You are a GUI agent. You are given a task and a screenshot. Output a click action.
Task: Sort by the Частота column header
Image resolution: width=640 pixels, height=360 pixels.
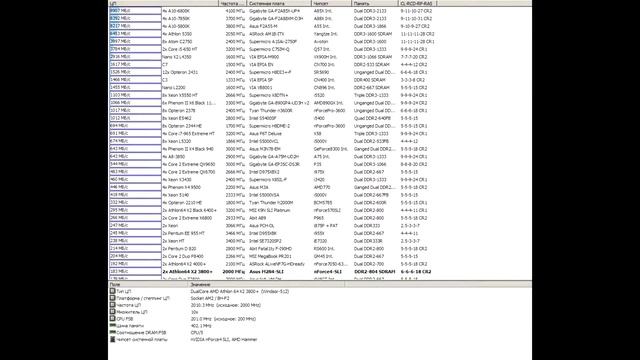233,3
